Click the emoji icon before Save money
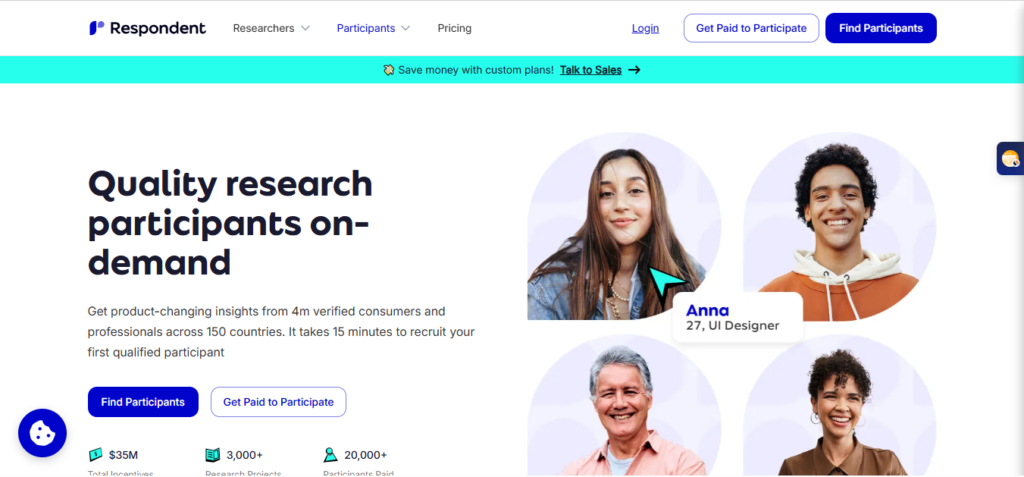Viewport: 1024px width, 477px height. pyautogui.click(x=389, y=70)
